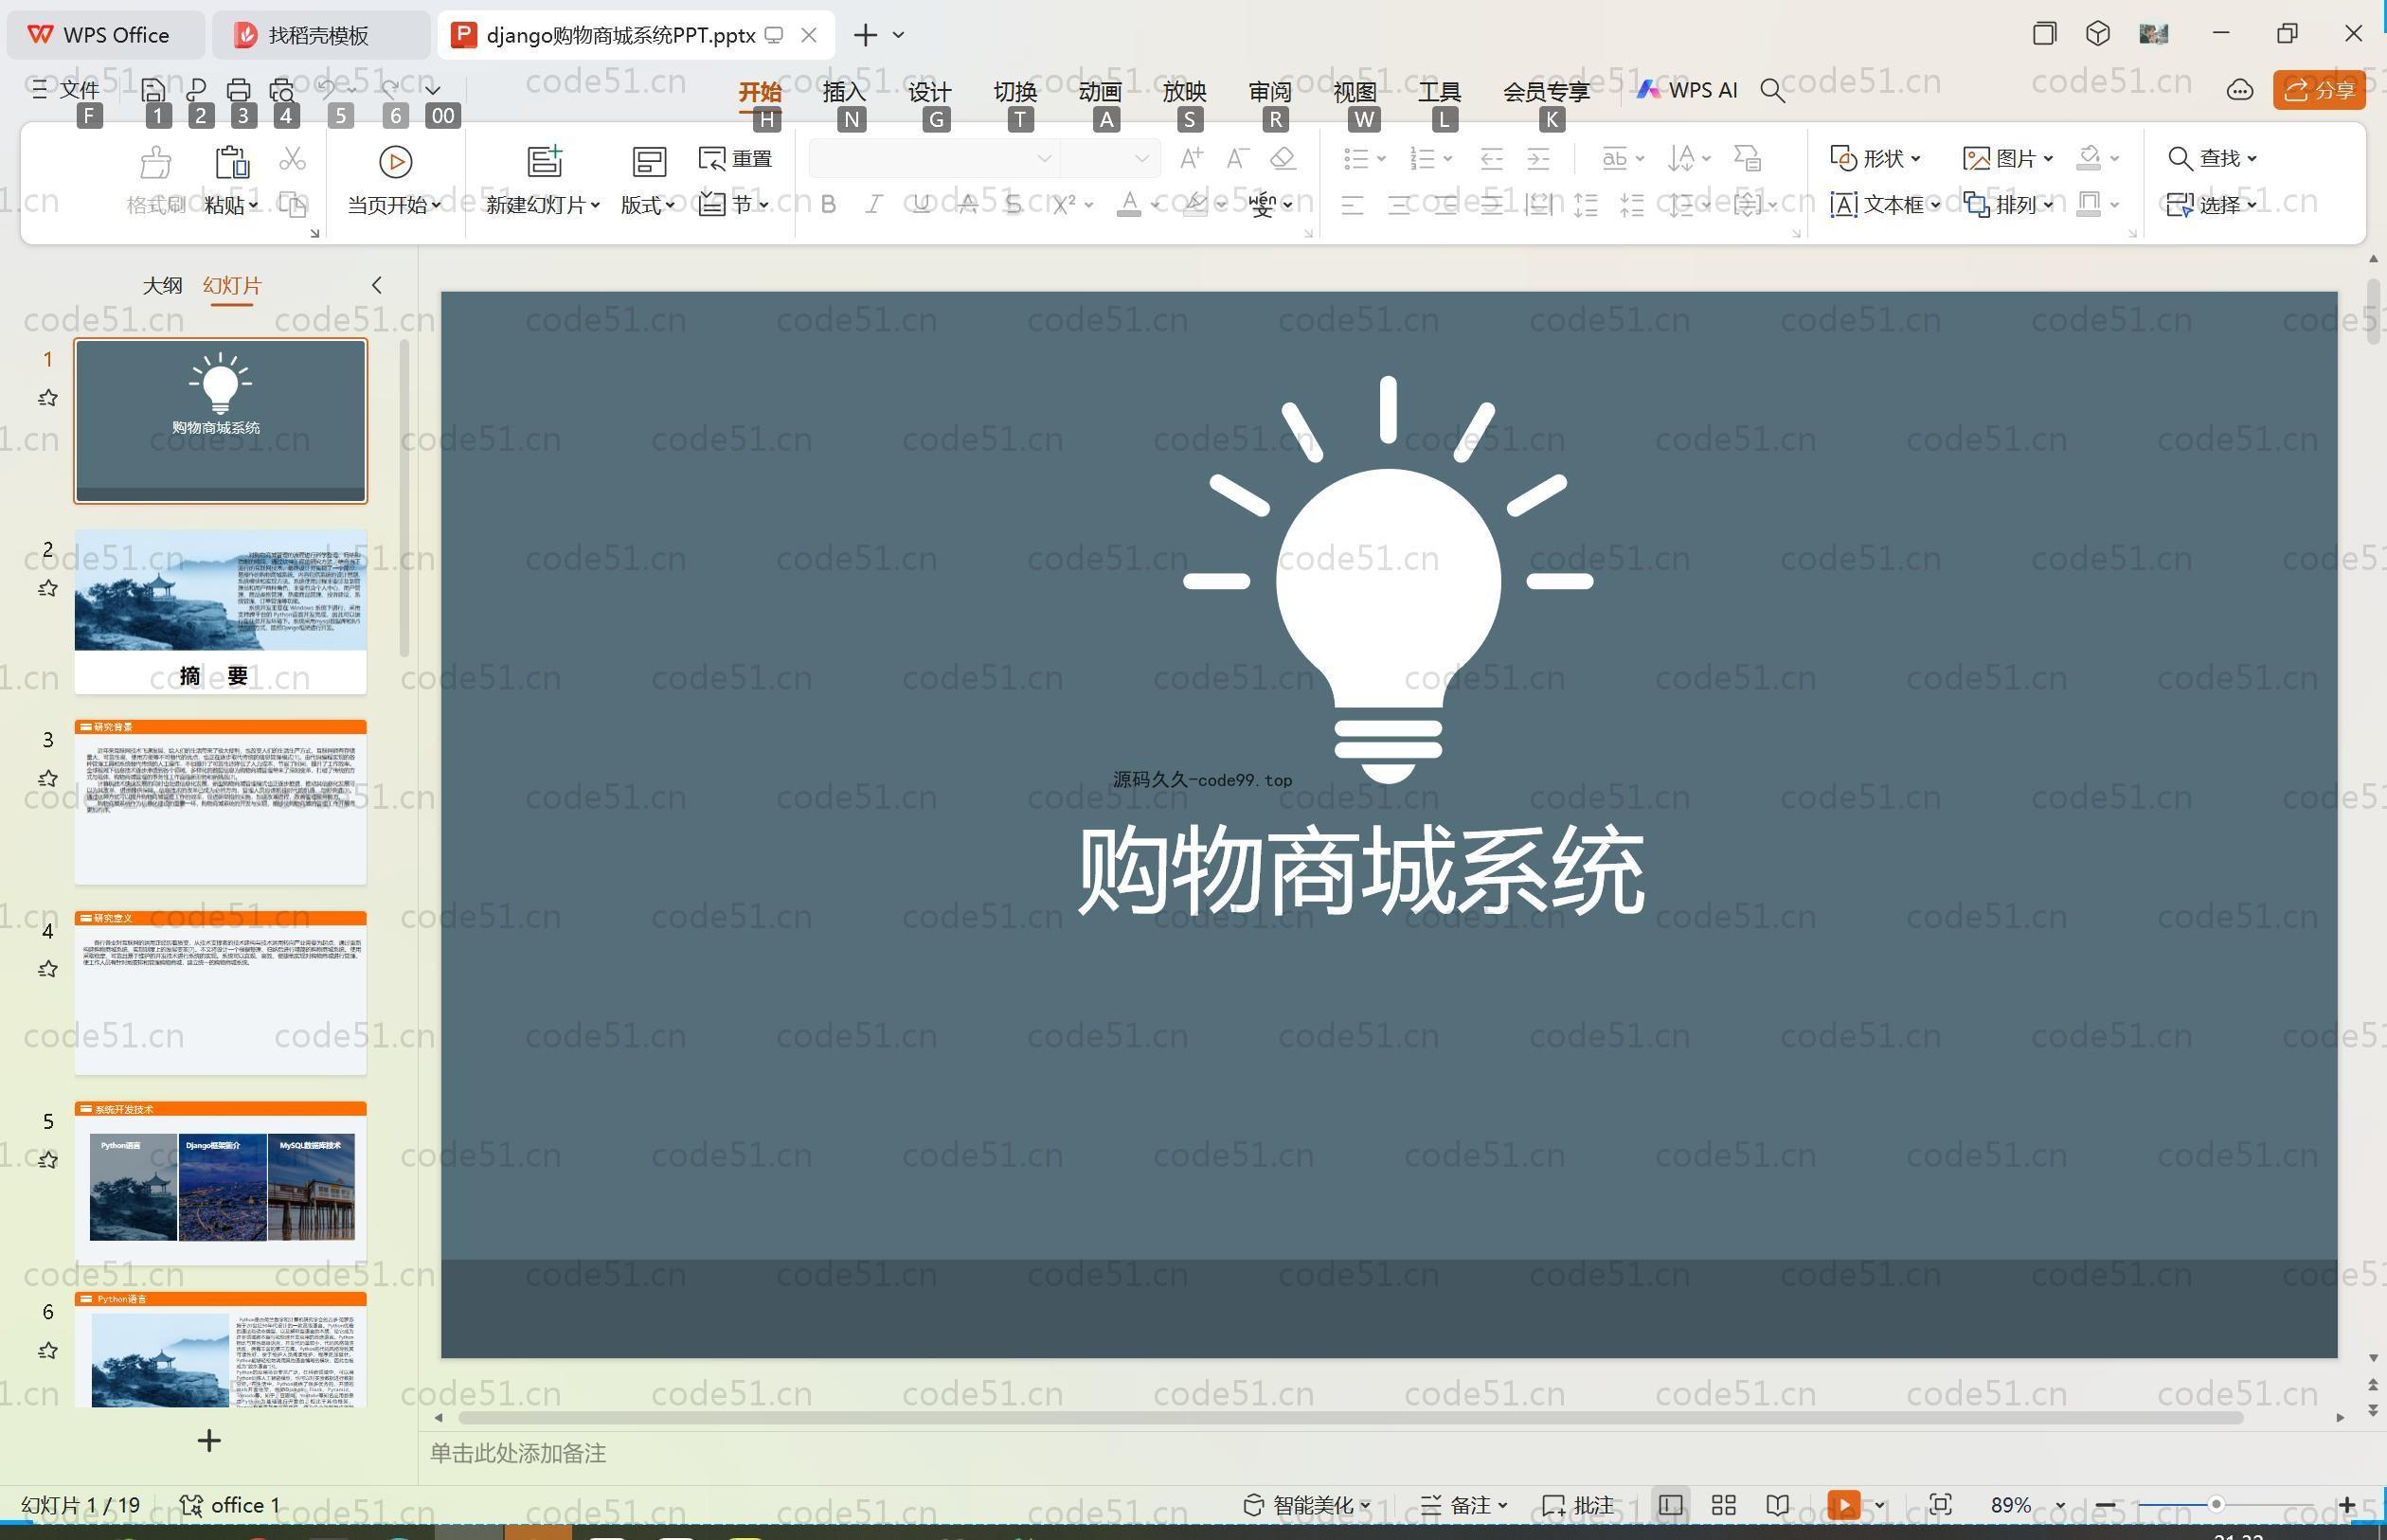Toggle Strikethrough formatting
Screen dimensions: 2387x1540
tap(968, 205)
